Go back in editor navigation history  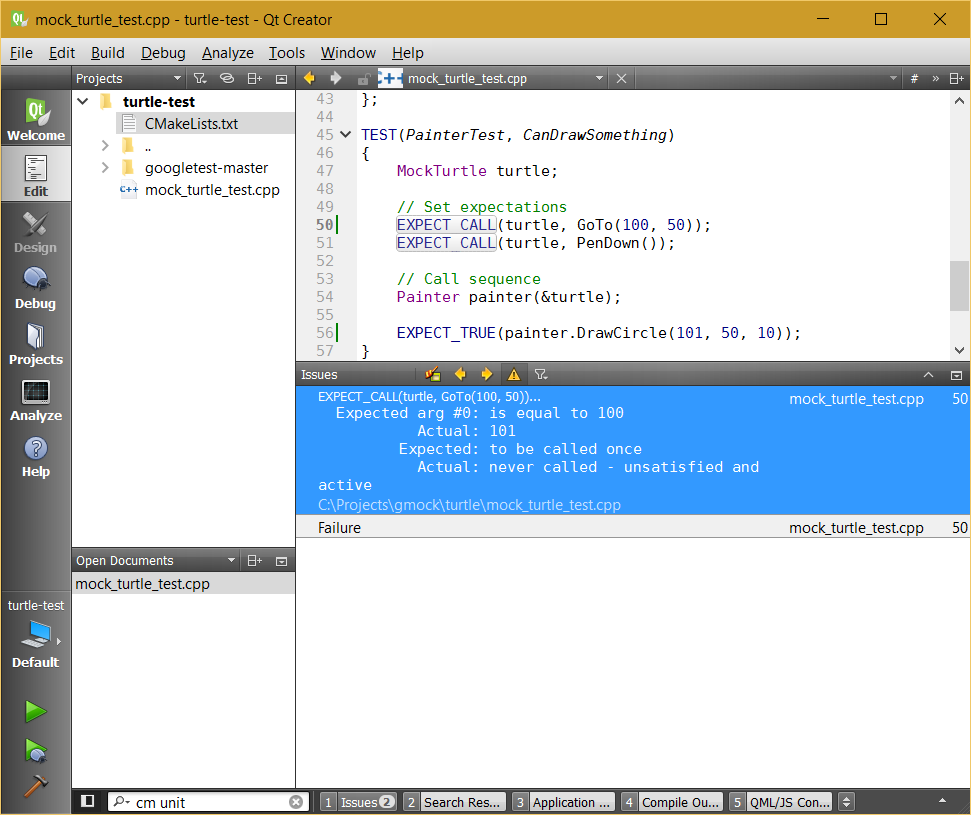click(x=309, y=78)
